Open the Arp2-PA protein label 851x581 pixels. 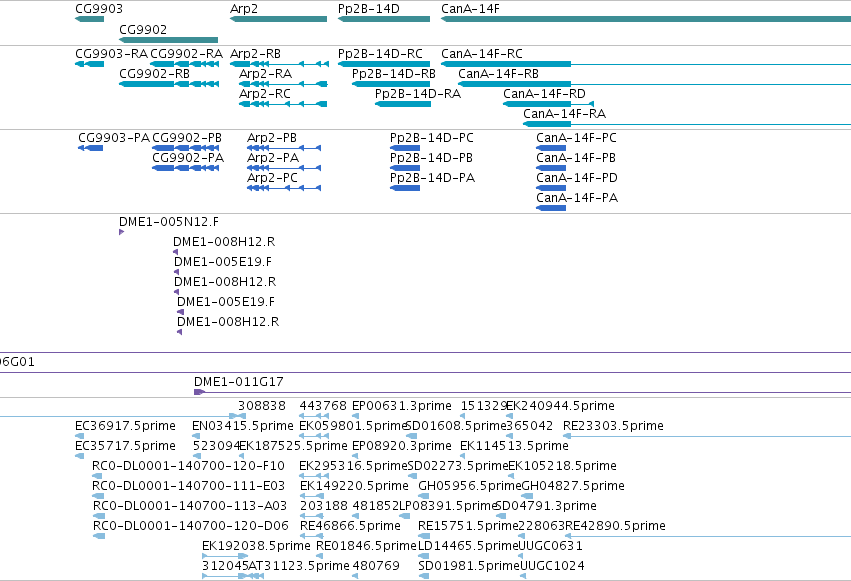coord(273,158)
